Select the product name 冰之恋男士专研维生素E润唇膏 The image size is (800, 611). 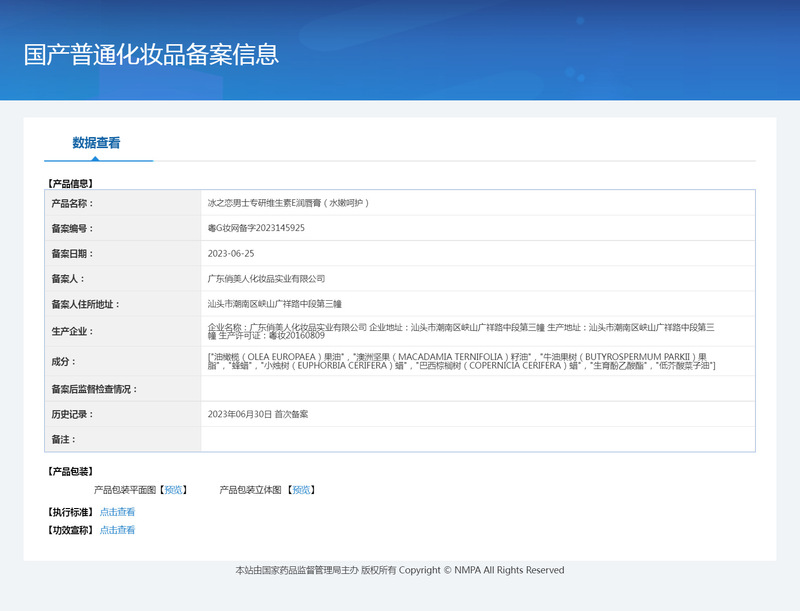(264, 203)
